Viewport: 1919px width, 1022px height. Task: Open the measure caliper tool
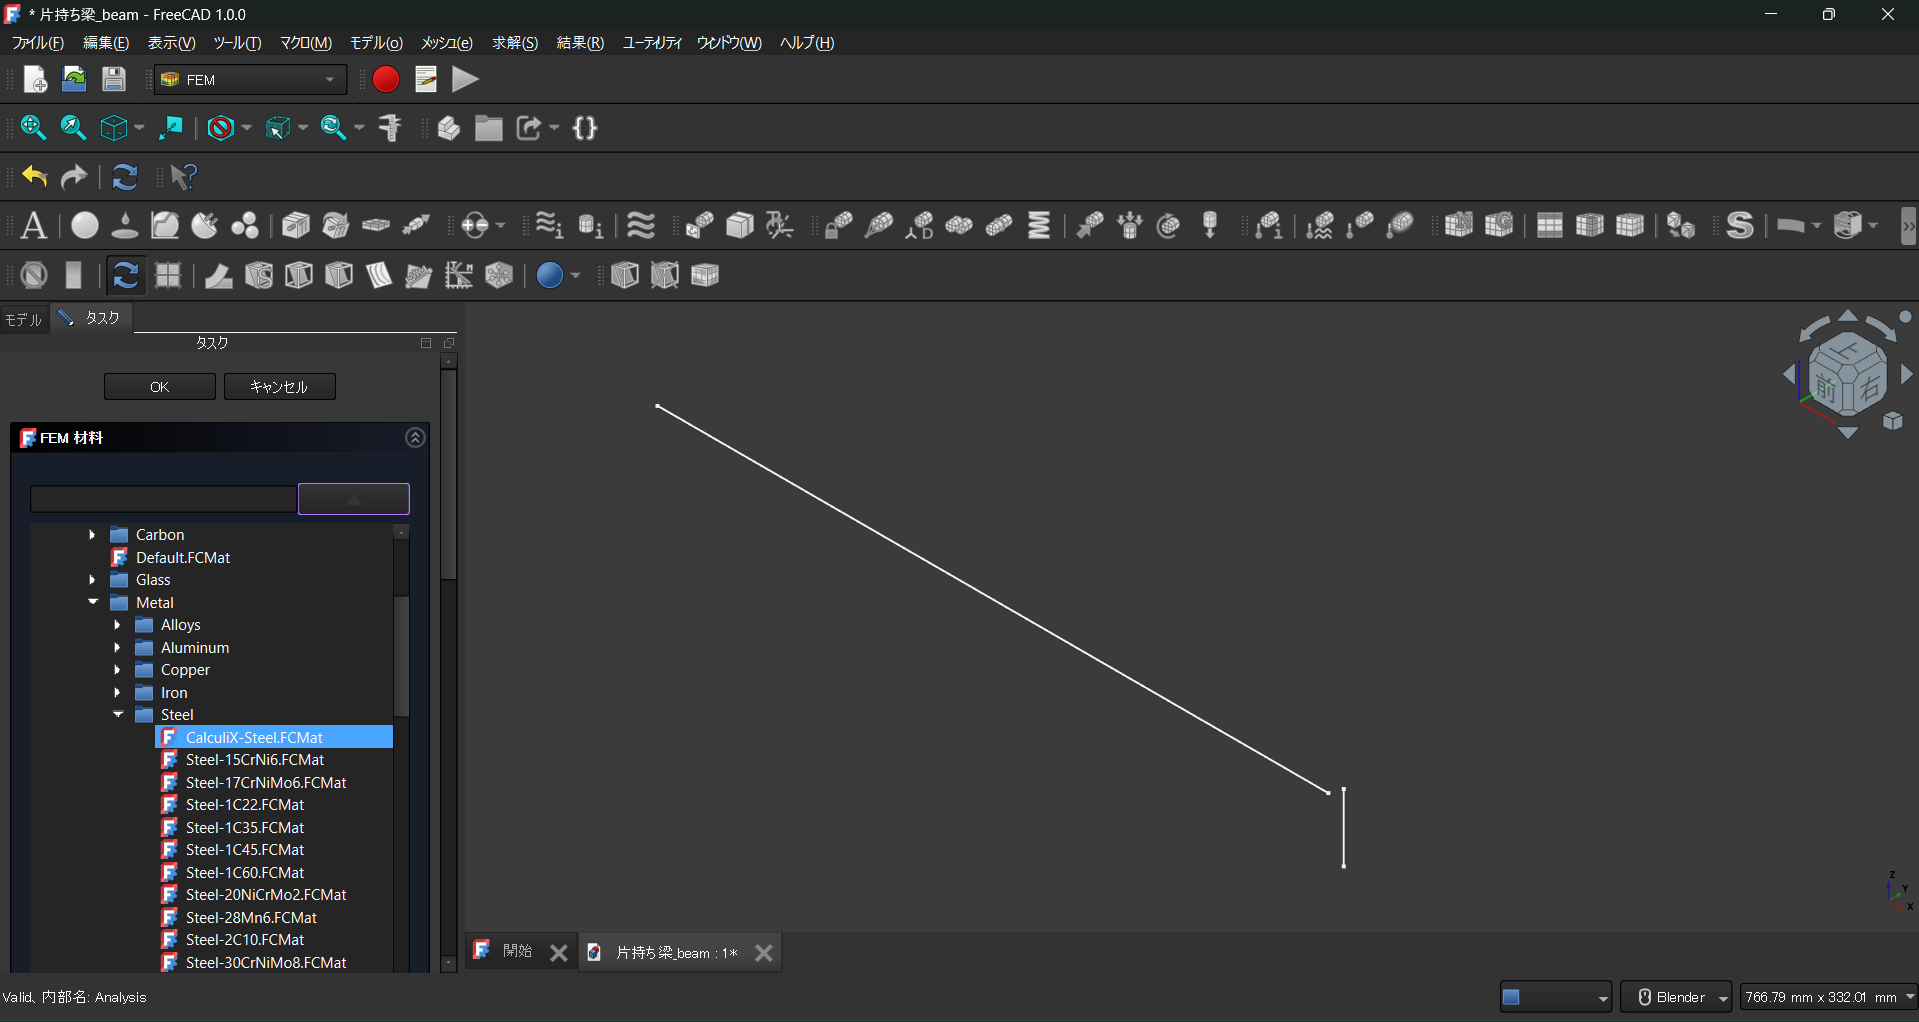[x=390, y=128]
